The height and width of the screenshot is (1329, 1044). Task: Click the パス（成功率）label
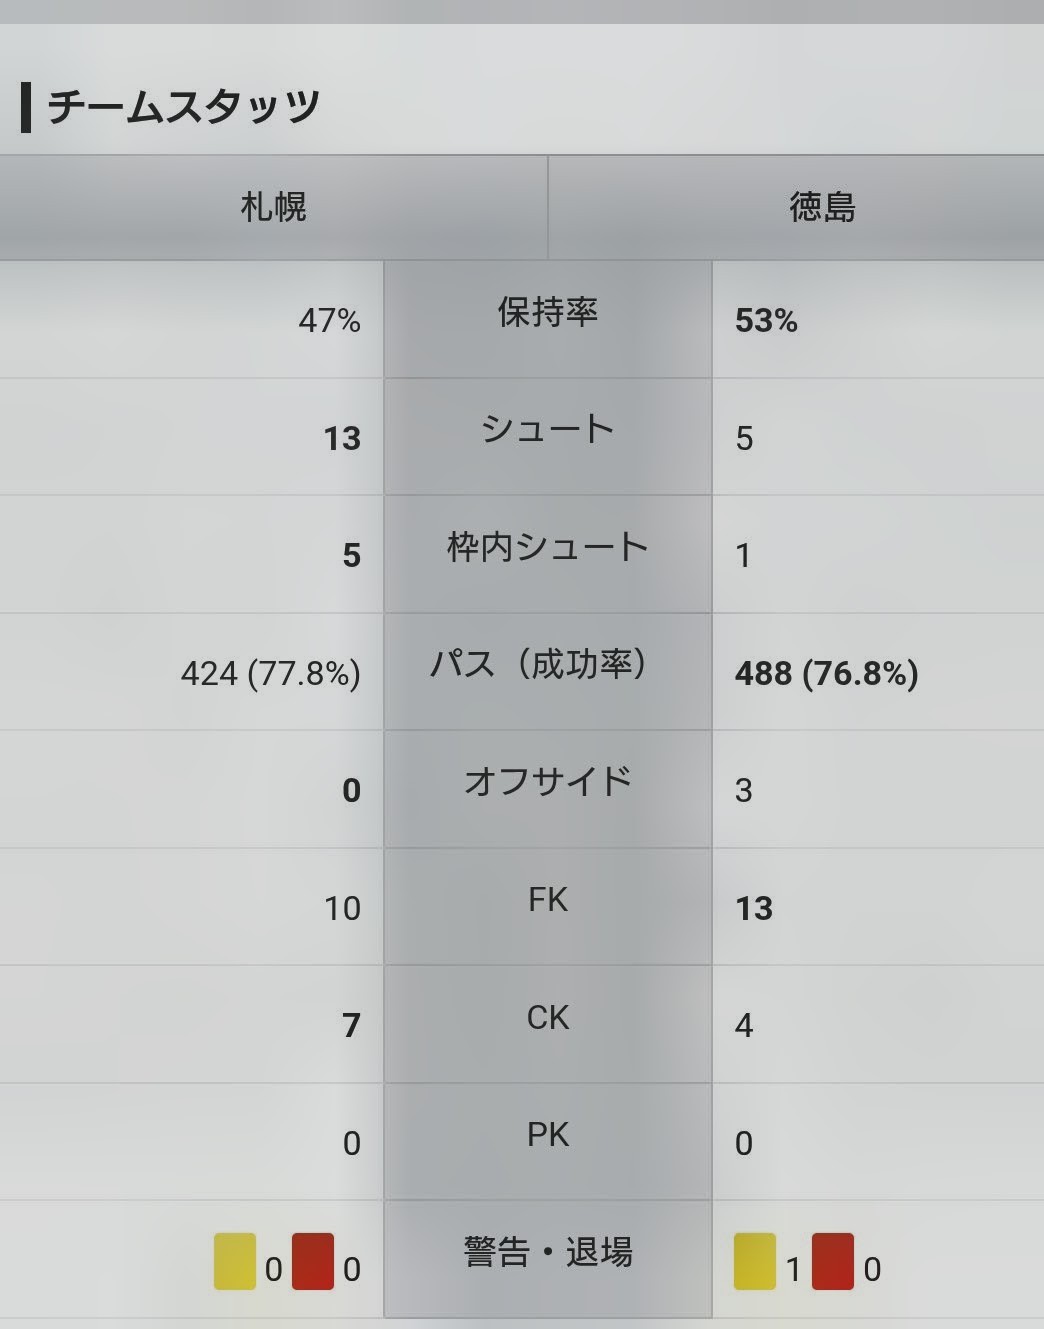pyautogui.click(x=538, y=664)
